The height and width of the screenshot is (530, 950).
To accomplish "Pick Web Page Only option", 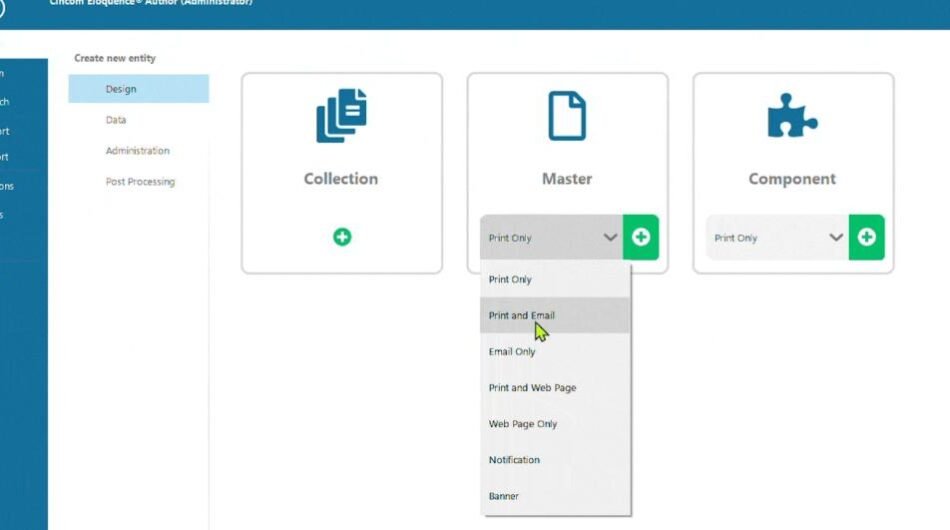I will (556, 424).
